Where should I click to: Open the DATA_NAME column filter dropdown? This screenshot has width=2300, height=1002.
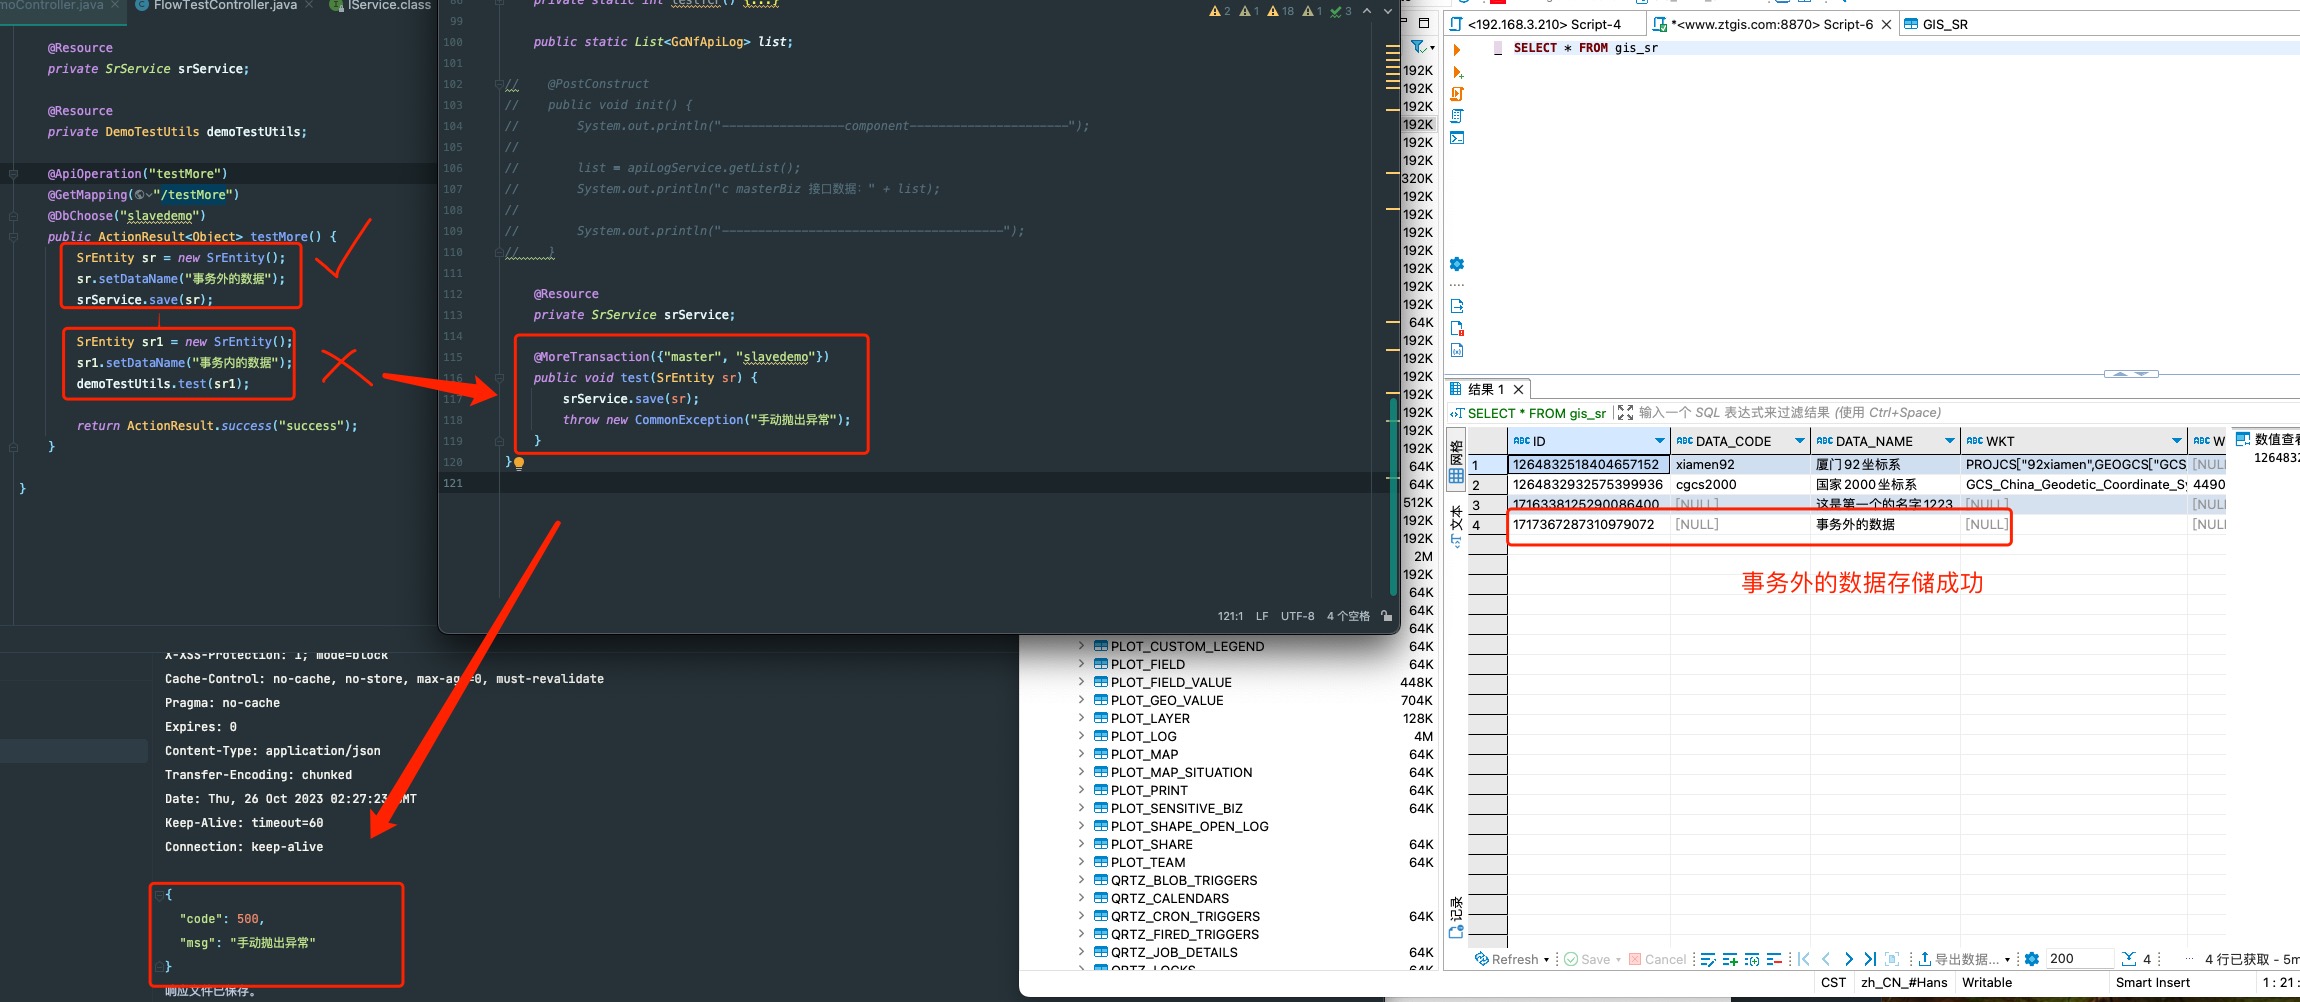(1949, 441)
